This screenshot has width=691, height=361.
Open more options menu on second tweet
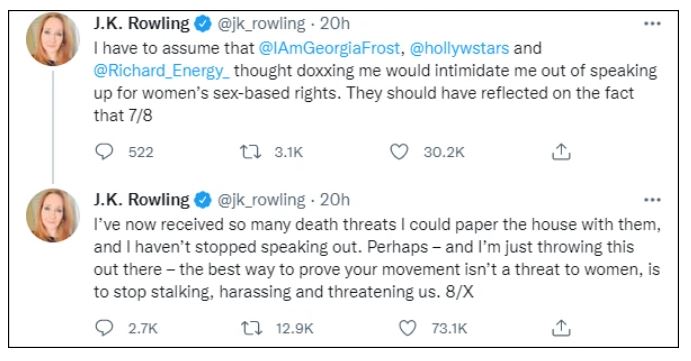coord(652,200)
